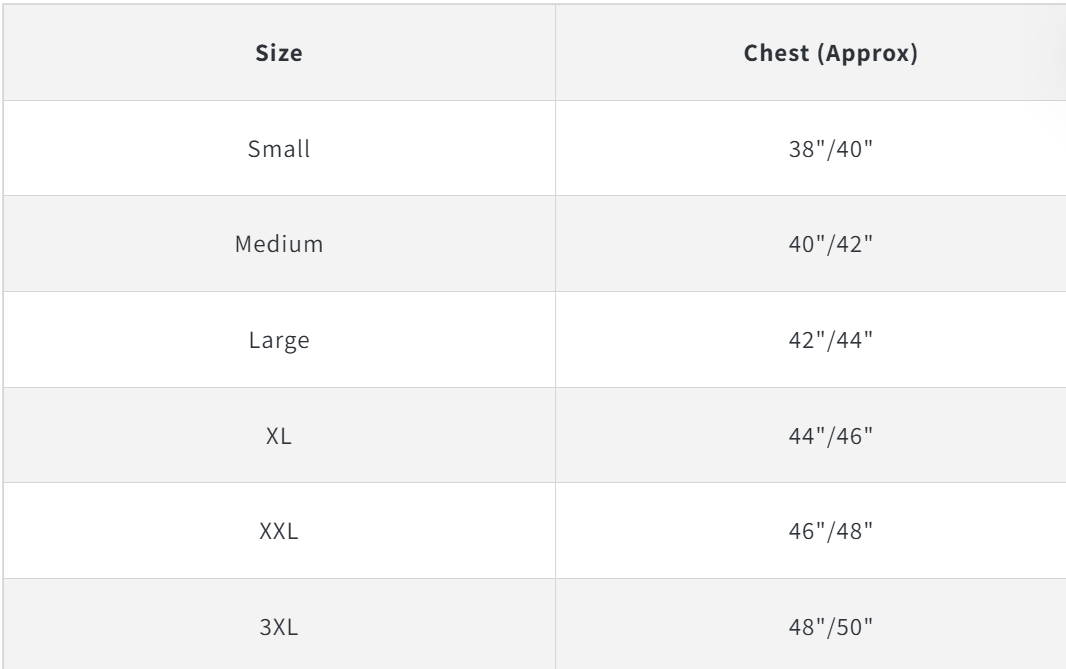The image size is (1066, 669).
Task: Click the 48"/50" chest measurement
Action: click(x=831, y=628)
